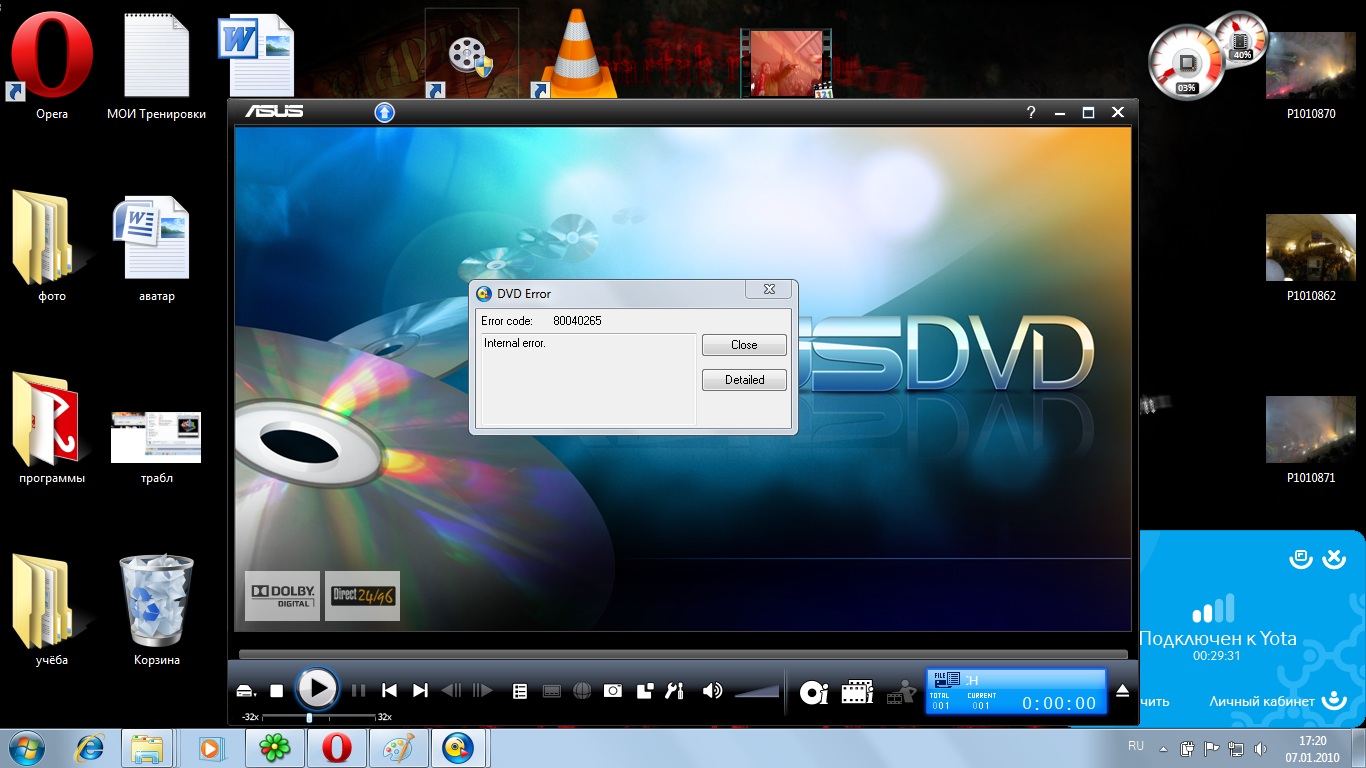
Task: Open settings with the wrench and screwdriver icon
Action: tap(675, 691)
